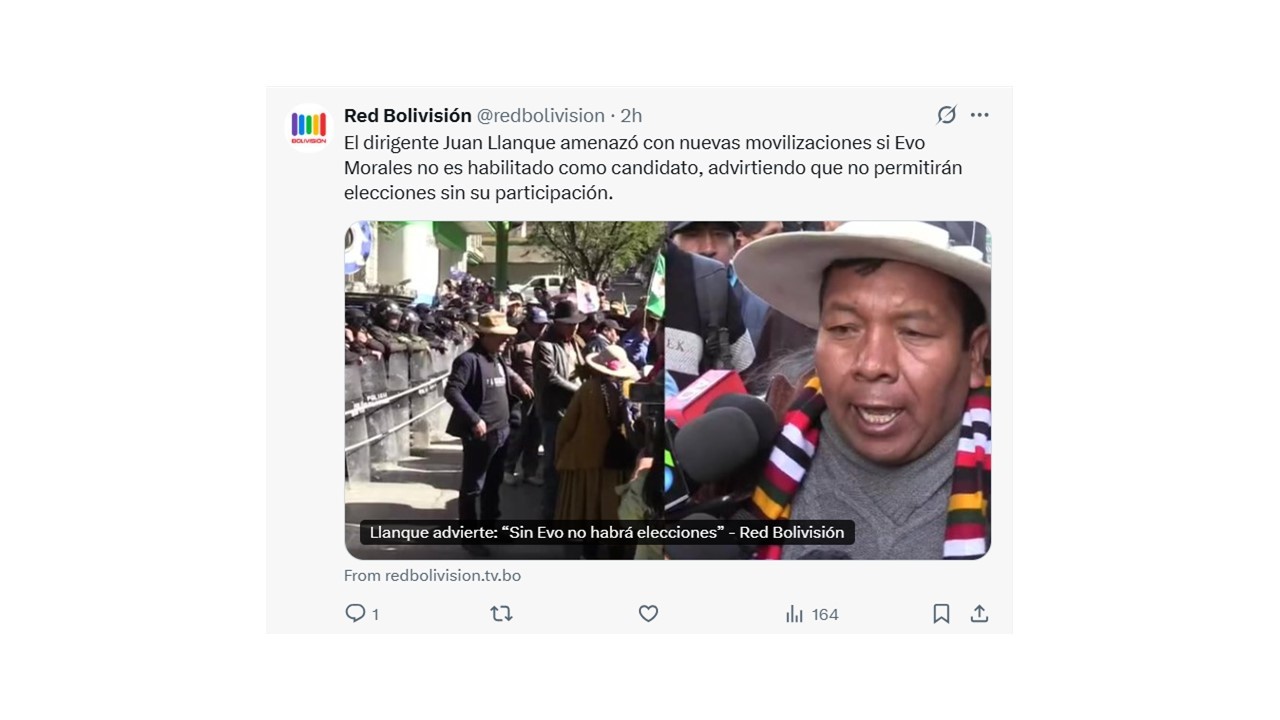The height and width of the screenshot is (720, 1280).
Task: Click the red microphone in the photo
Action: (x=703, y=393)
